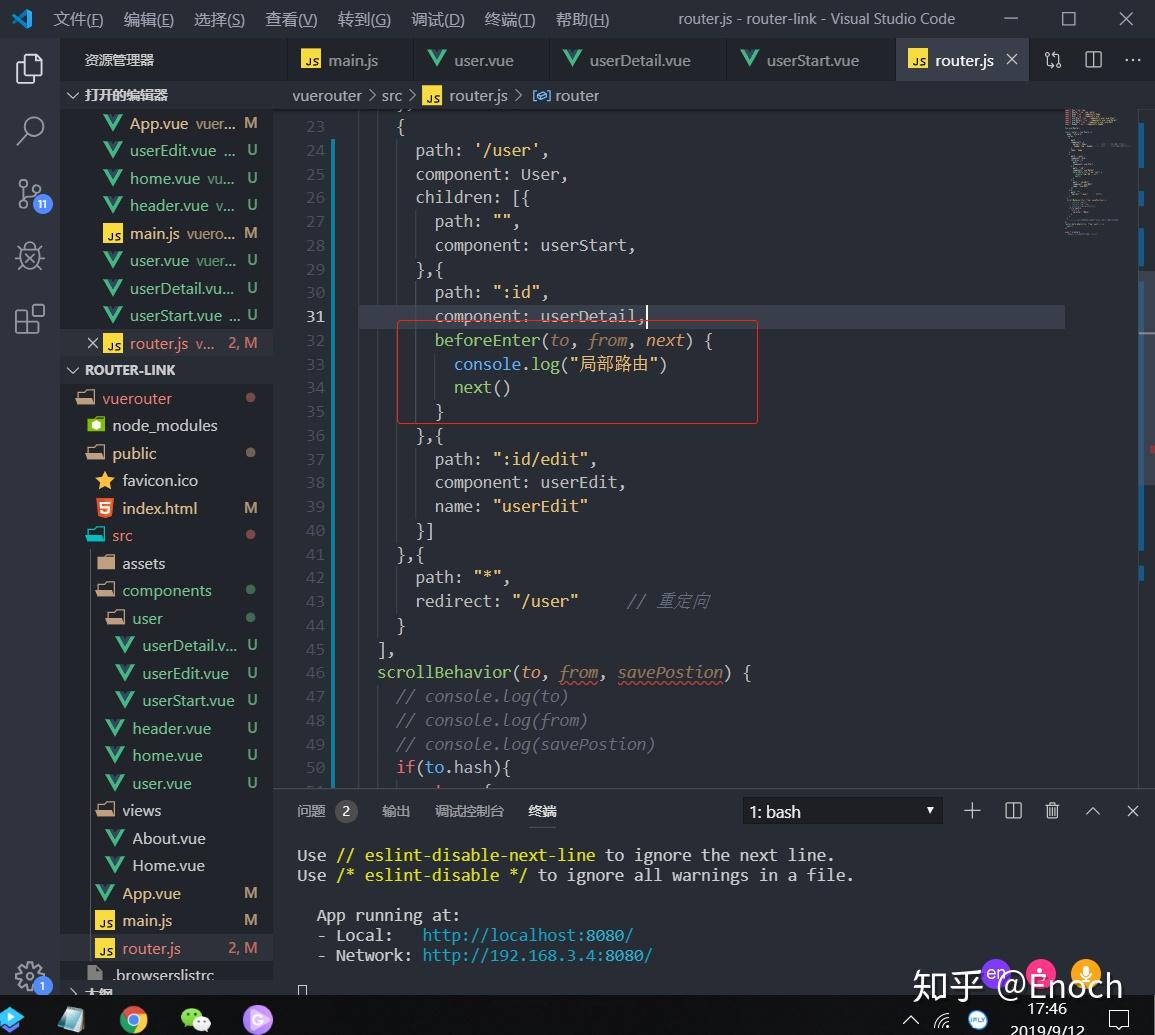Open the '1: bash' terminal selector dropdown

coord(842,811)
